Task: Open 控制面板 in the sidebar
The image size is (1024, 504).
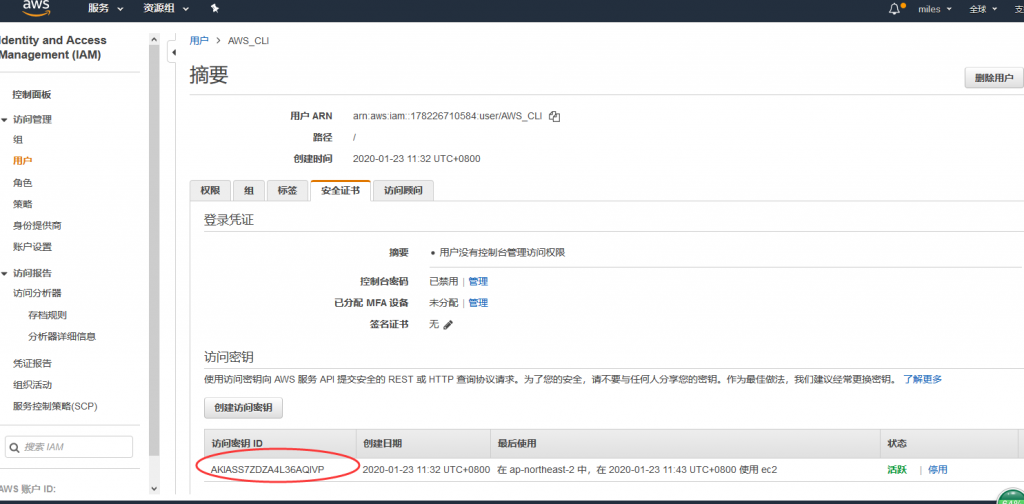Action: 32,95
